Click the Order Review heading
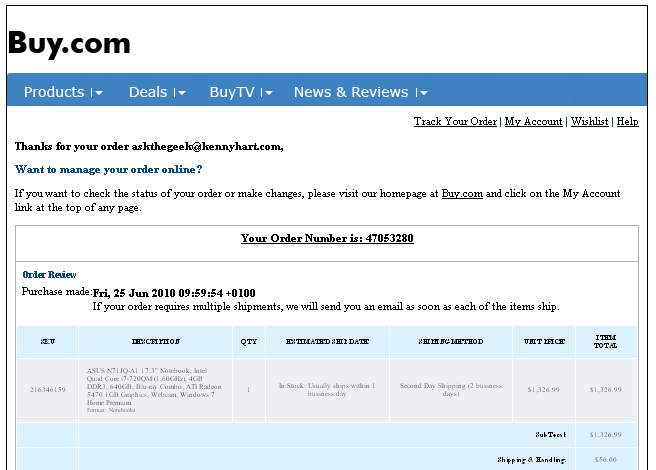 (49, 275)
